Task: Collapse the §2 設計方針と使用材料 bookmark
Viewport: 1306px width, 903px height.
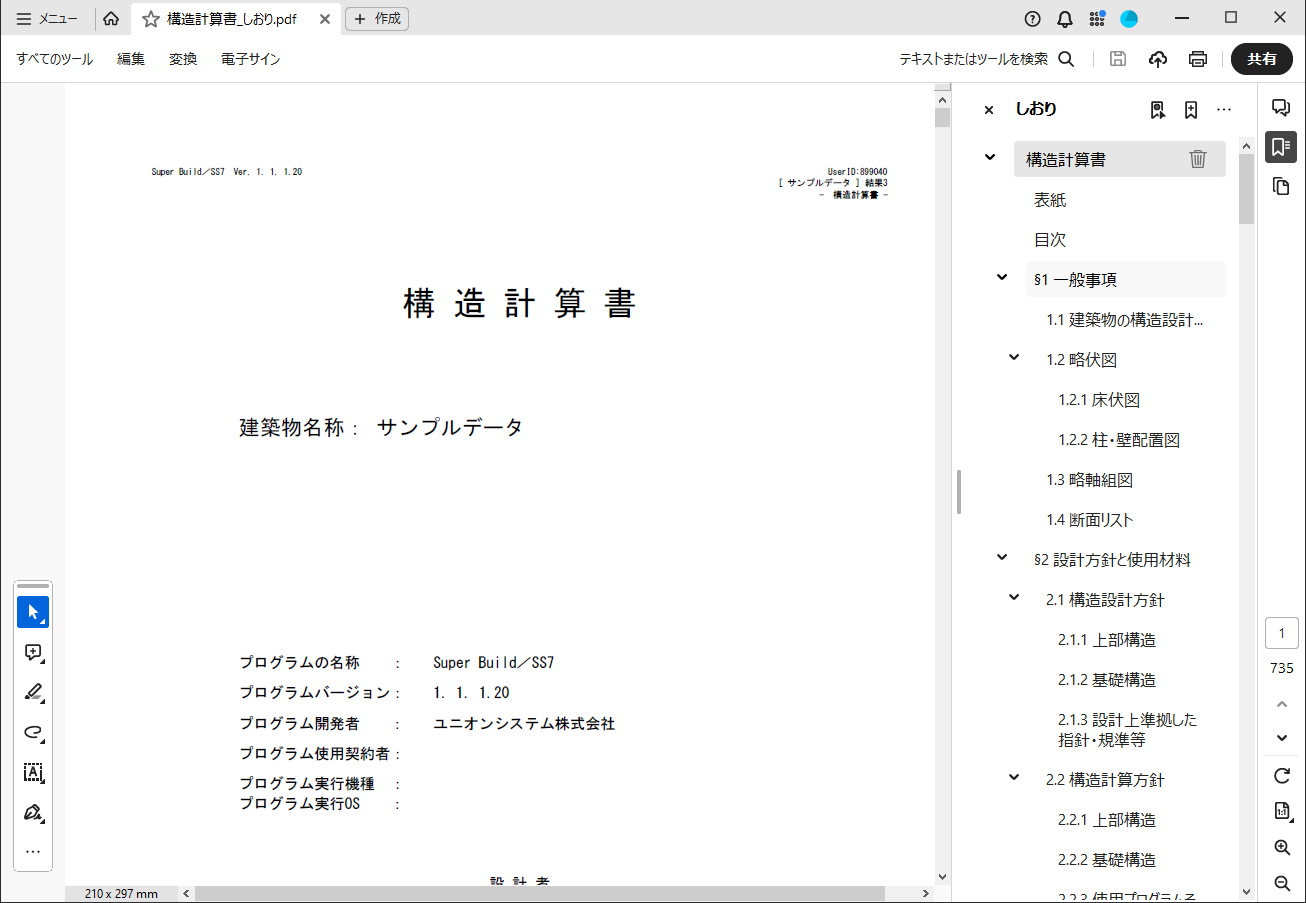Action: point(1002,557)
